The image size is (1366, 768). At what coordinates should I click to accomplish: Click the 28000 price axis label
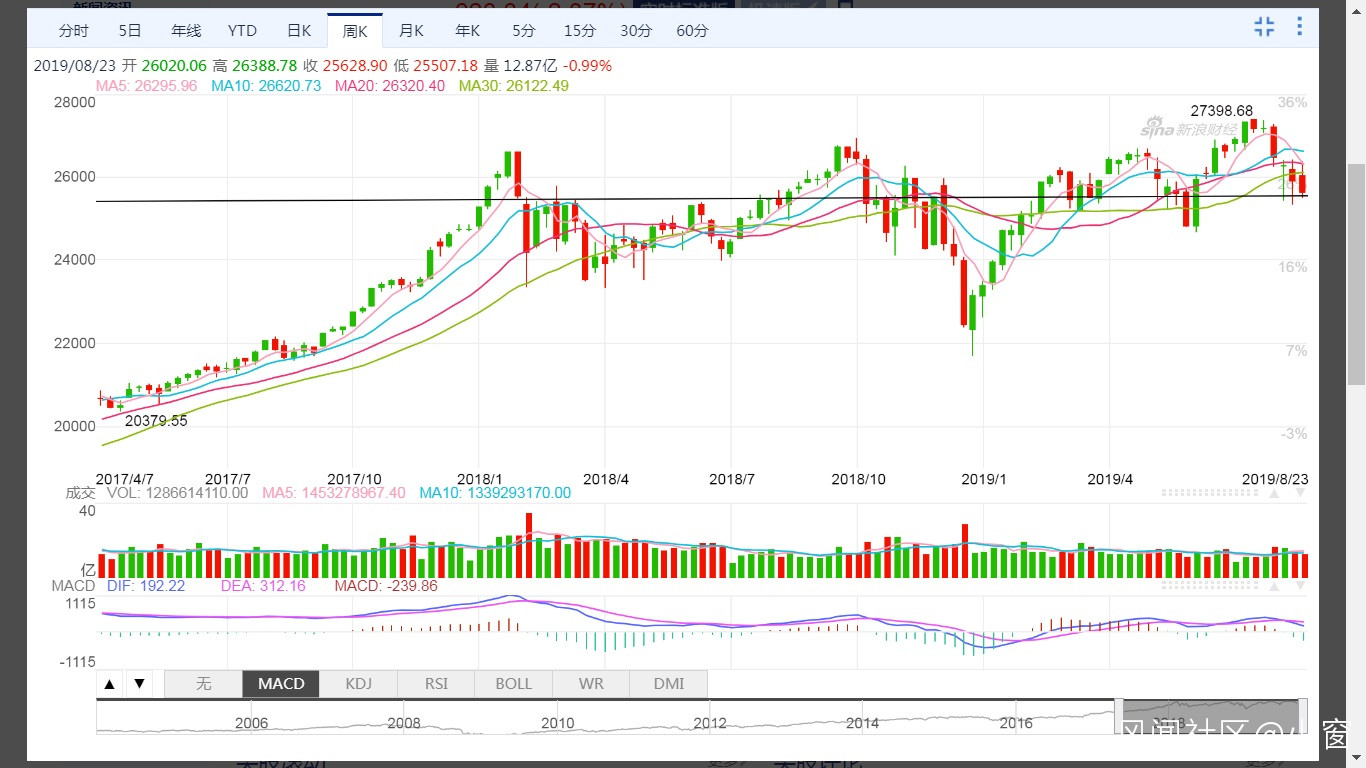75,103
